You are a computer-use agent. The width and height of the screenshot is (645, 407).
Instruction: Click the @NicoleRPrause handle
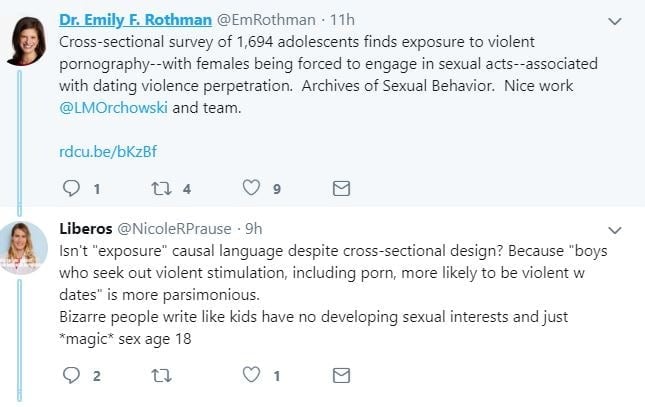click(x=174, y=227)
